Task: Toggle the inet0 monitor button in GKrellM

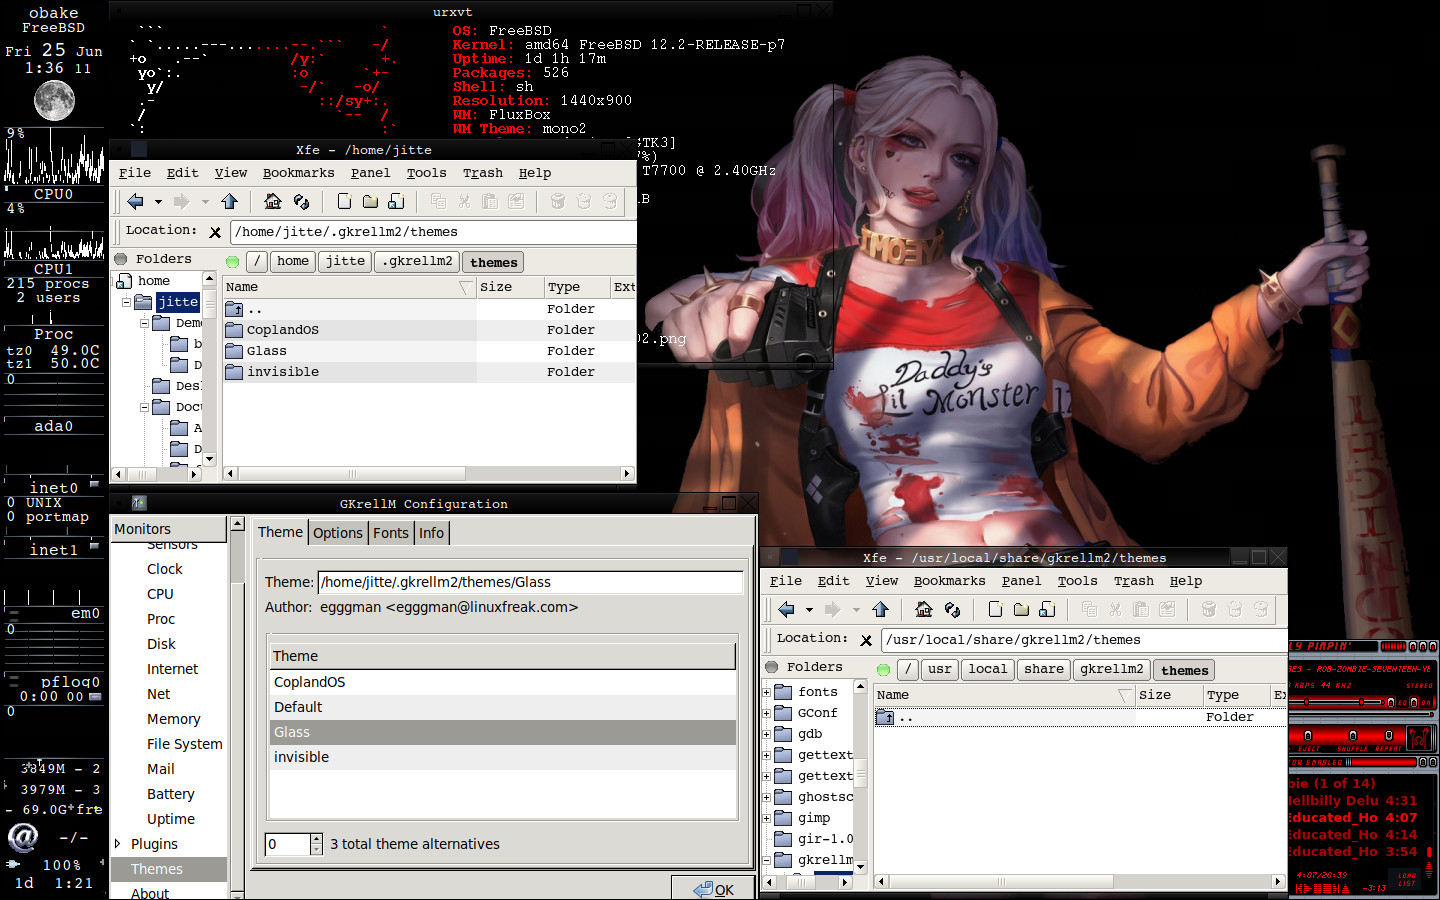Action: [95, 484]
